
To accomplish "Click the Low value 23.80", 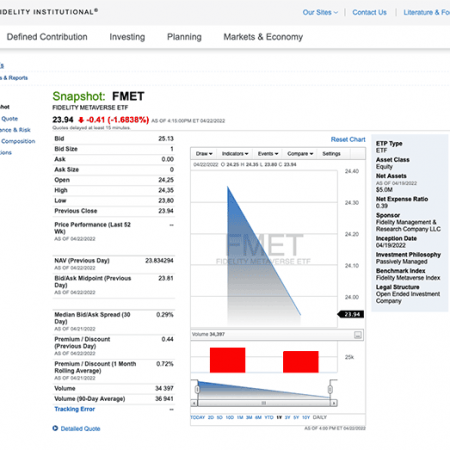I will (x=166, y=201).
